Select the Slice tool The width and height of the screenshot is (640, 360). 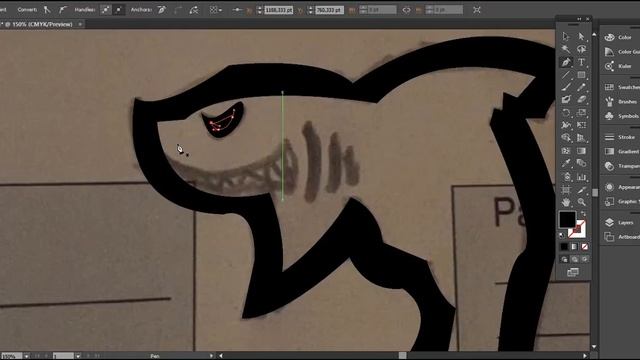pyautogui.click(x=581, y=190)
